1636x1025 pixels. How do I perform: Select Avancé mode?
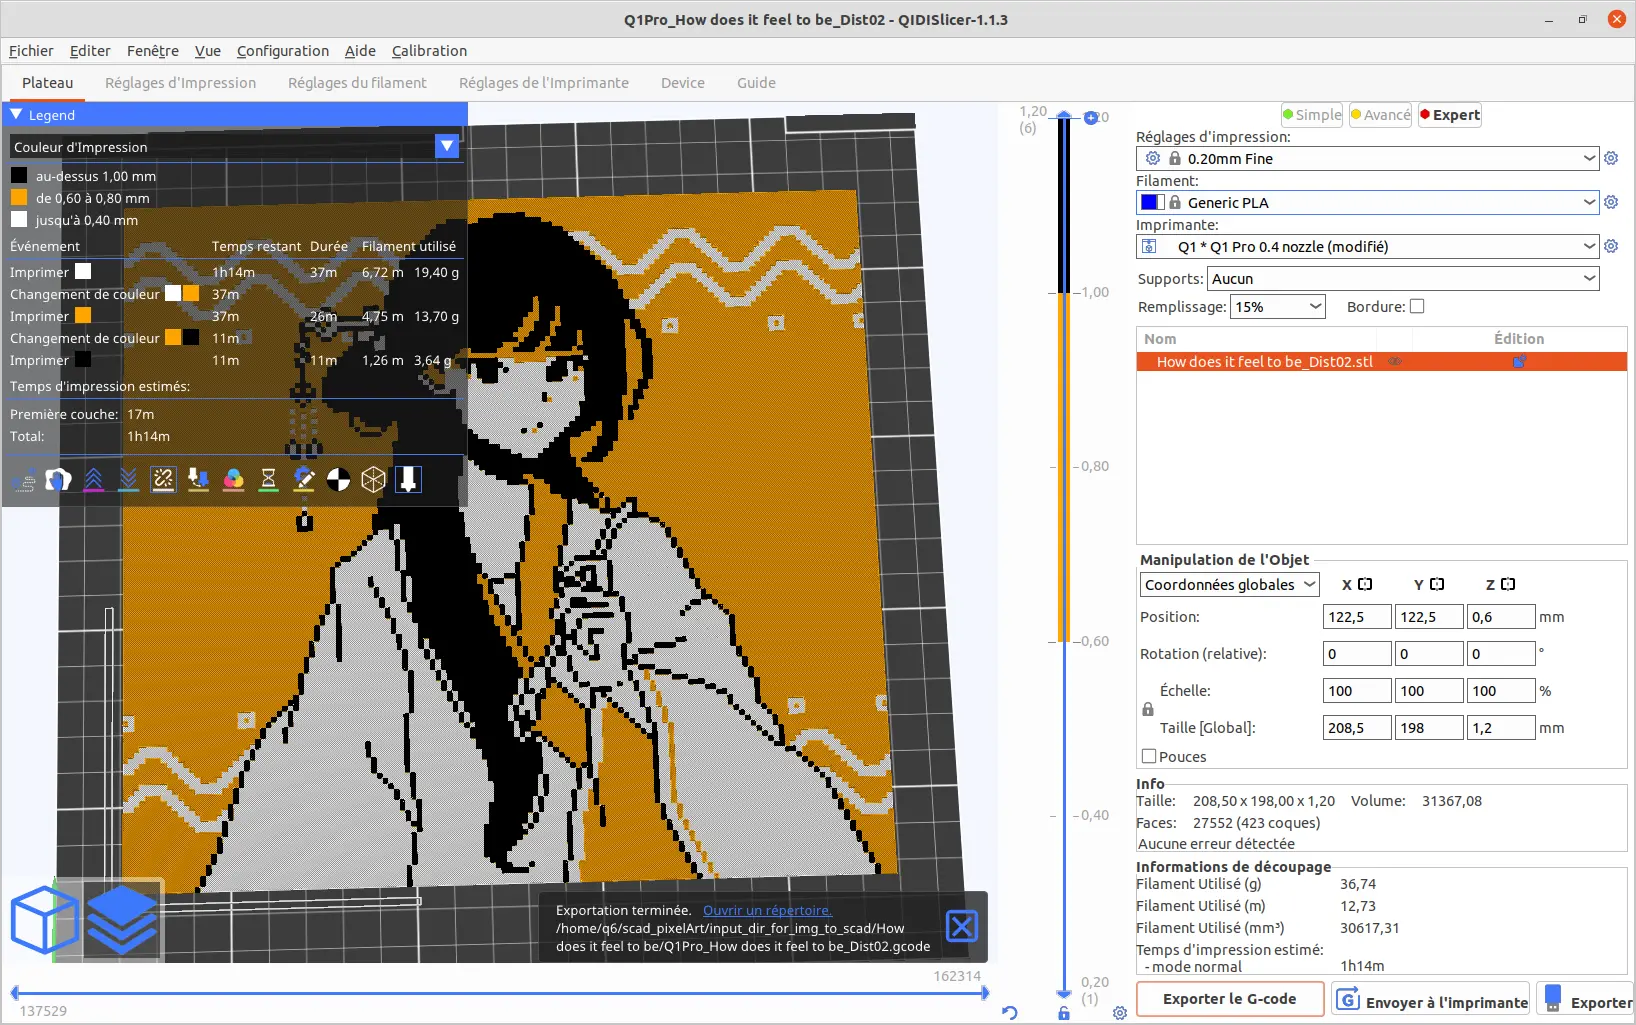pos(1380,115)
